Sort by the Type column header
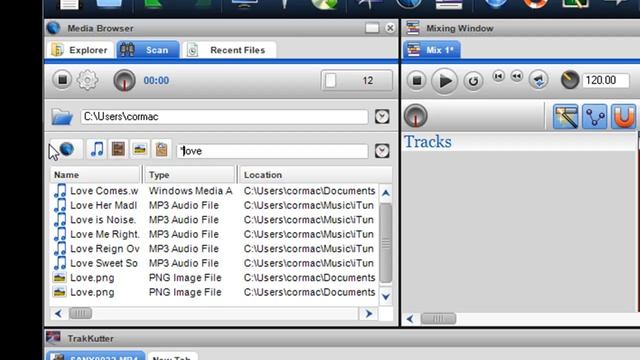The height and width of the screenshot is (360, 640). 190,175
